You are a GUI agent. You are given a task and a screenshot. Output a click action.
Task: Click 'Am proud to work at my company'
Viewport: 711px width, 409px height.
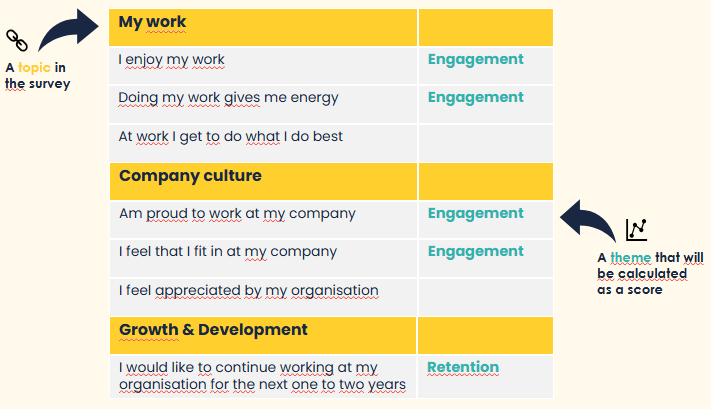[x=237, y=214]
